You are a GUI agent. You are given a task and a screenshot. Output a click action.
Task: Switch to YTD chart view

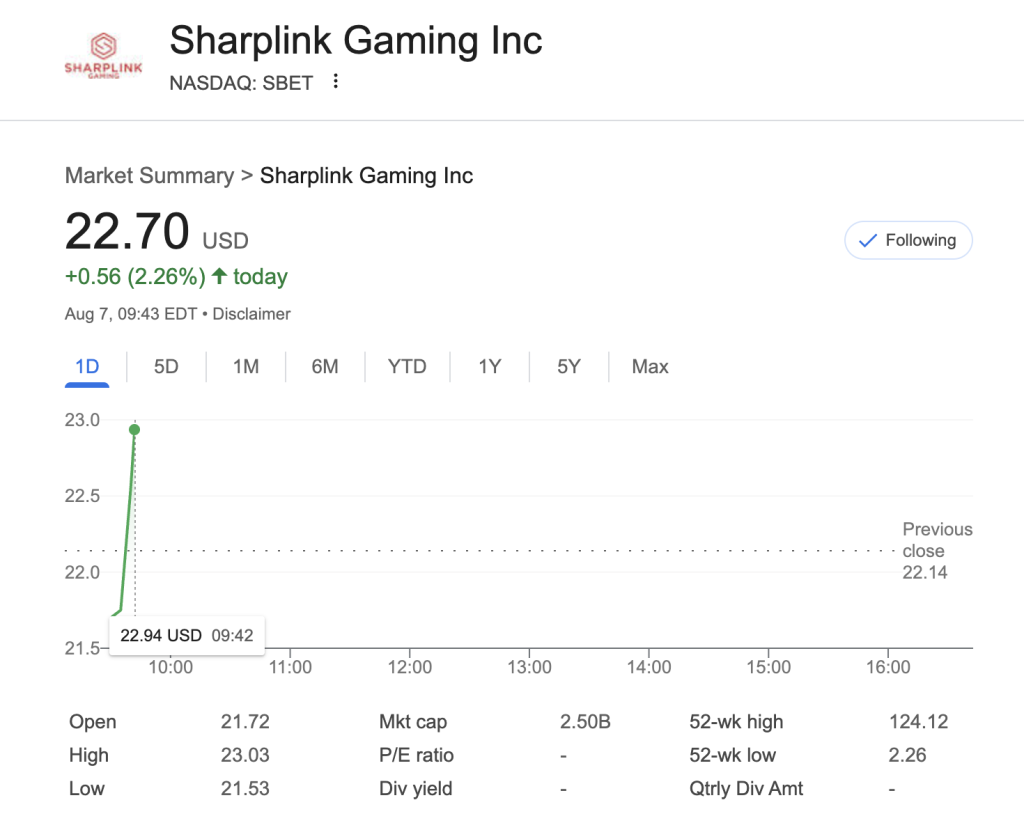(407, 367)
